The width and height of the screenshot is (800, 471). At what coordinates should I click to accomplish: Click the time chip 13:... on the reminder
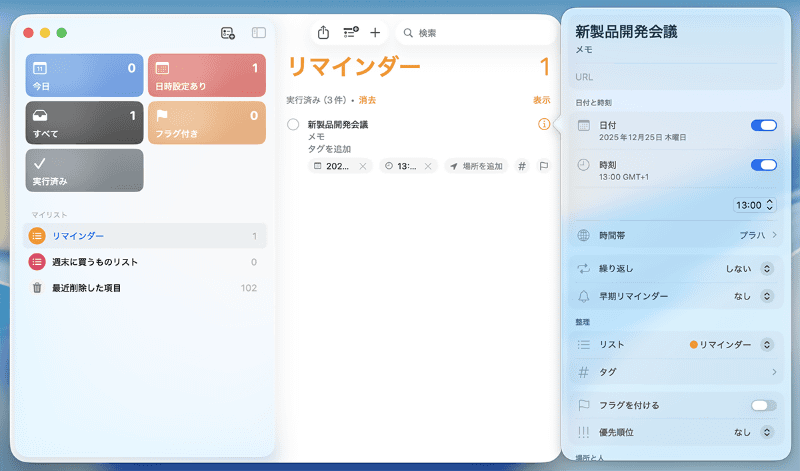401,166
